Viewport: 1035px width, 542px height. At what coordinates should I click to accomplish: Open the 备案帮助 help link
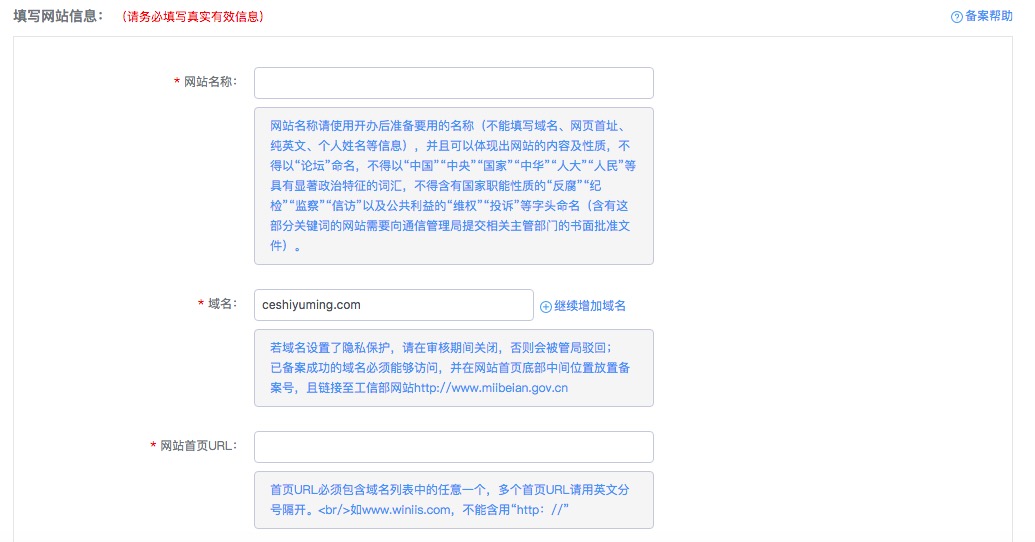pyautogui.click(x=988, y=17)
